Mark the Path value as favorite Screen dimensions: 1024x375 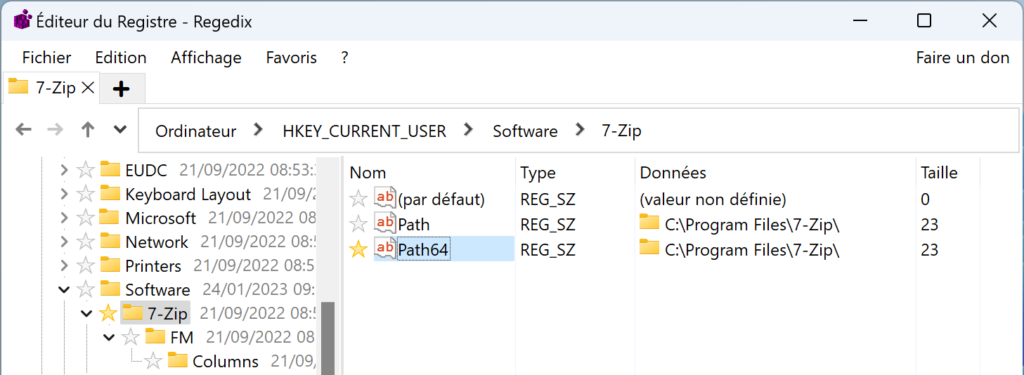click(359, 224)
